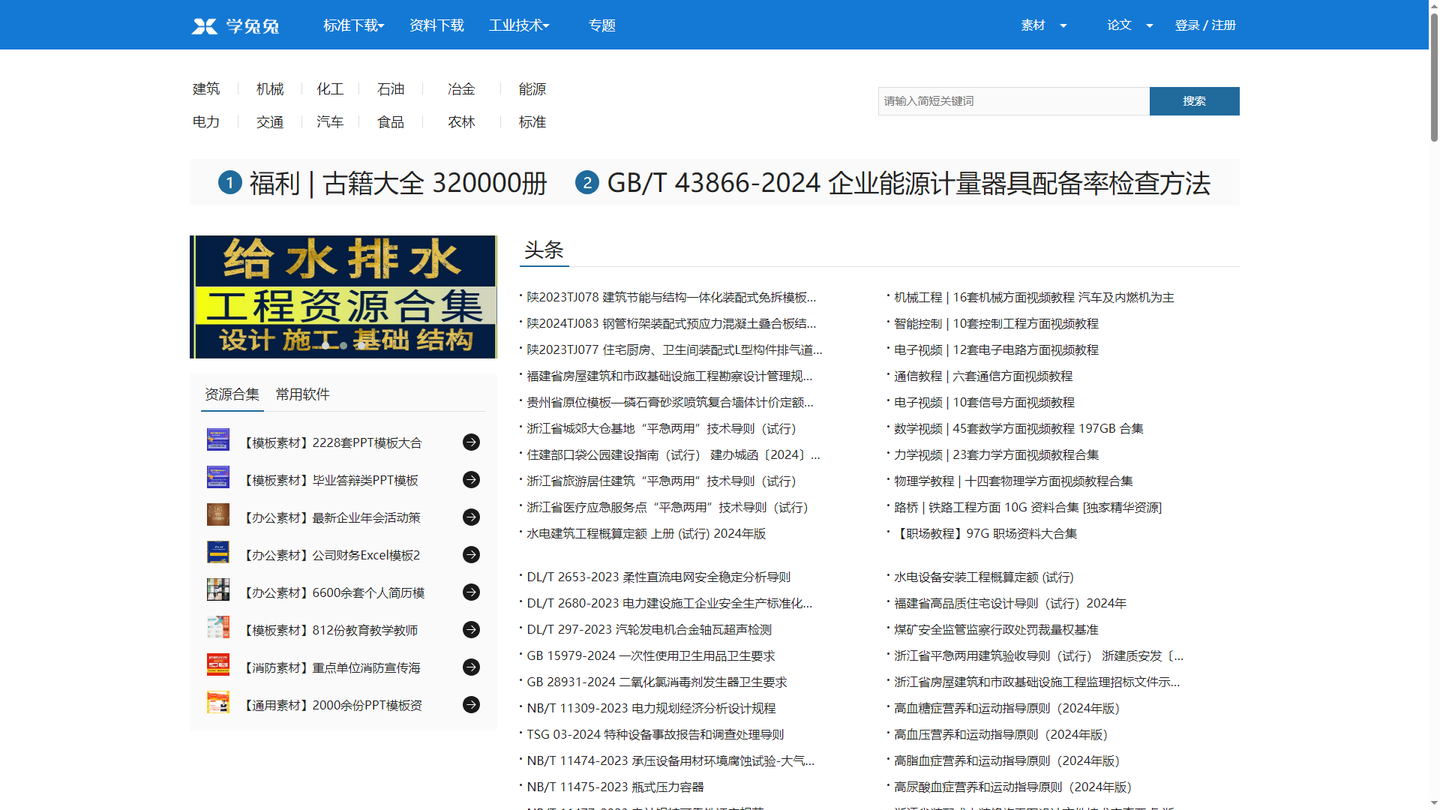Click the 学兔兔 site logo
This screenshot has height=810, width=1440.
[235, 25]
